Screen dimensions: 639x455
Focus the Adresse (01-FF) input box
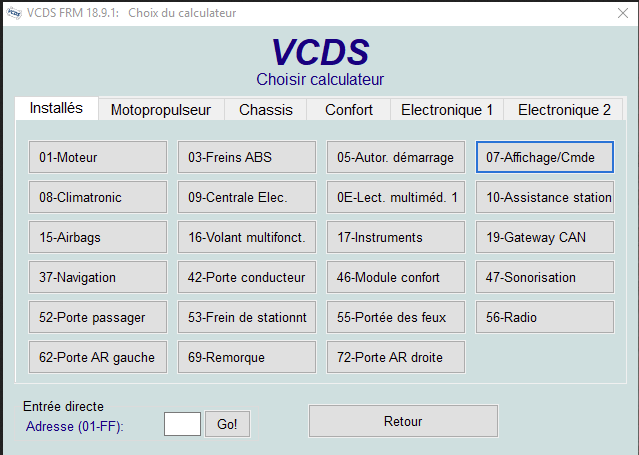click(x=182, y=424)
